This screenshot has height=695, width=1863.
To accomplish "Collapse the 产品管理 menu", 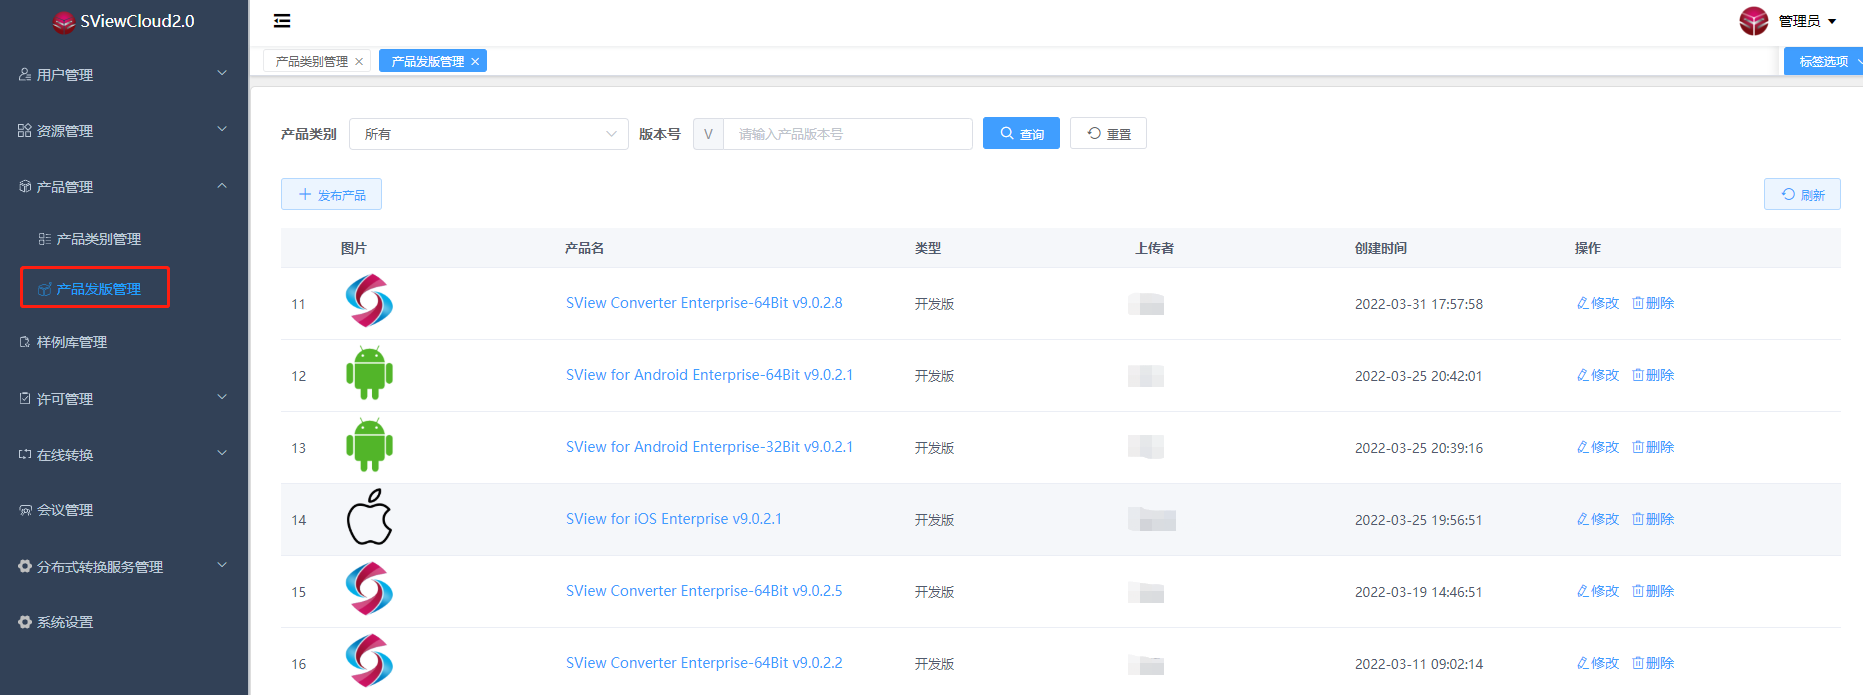I will (124, 187).
